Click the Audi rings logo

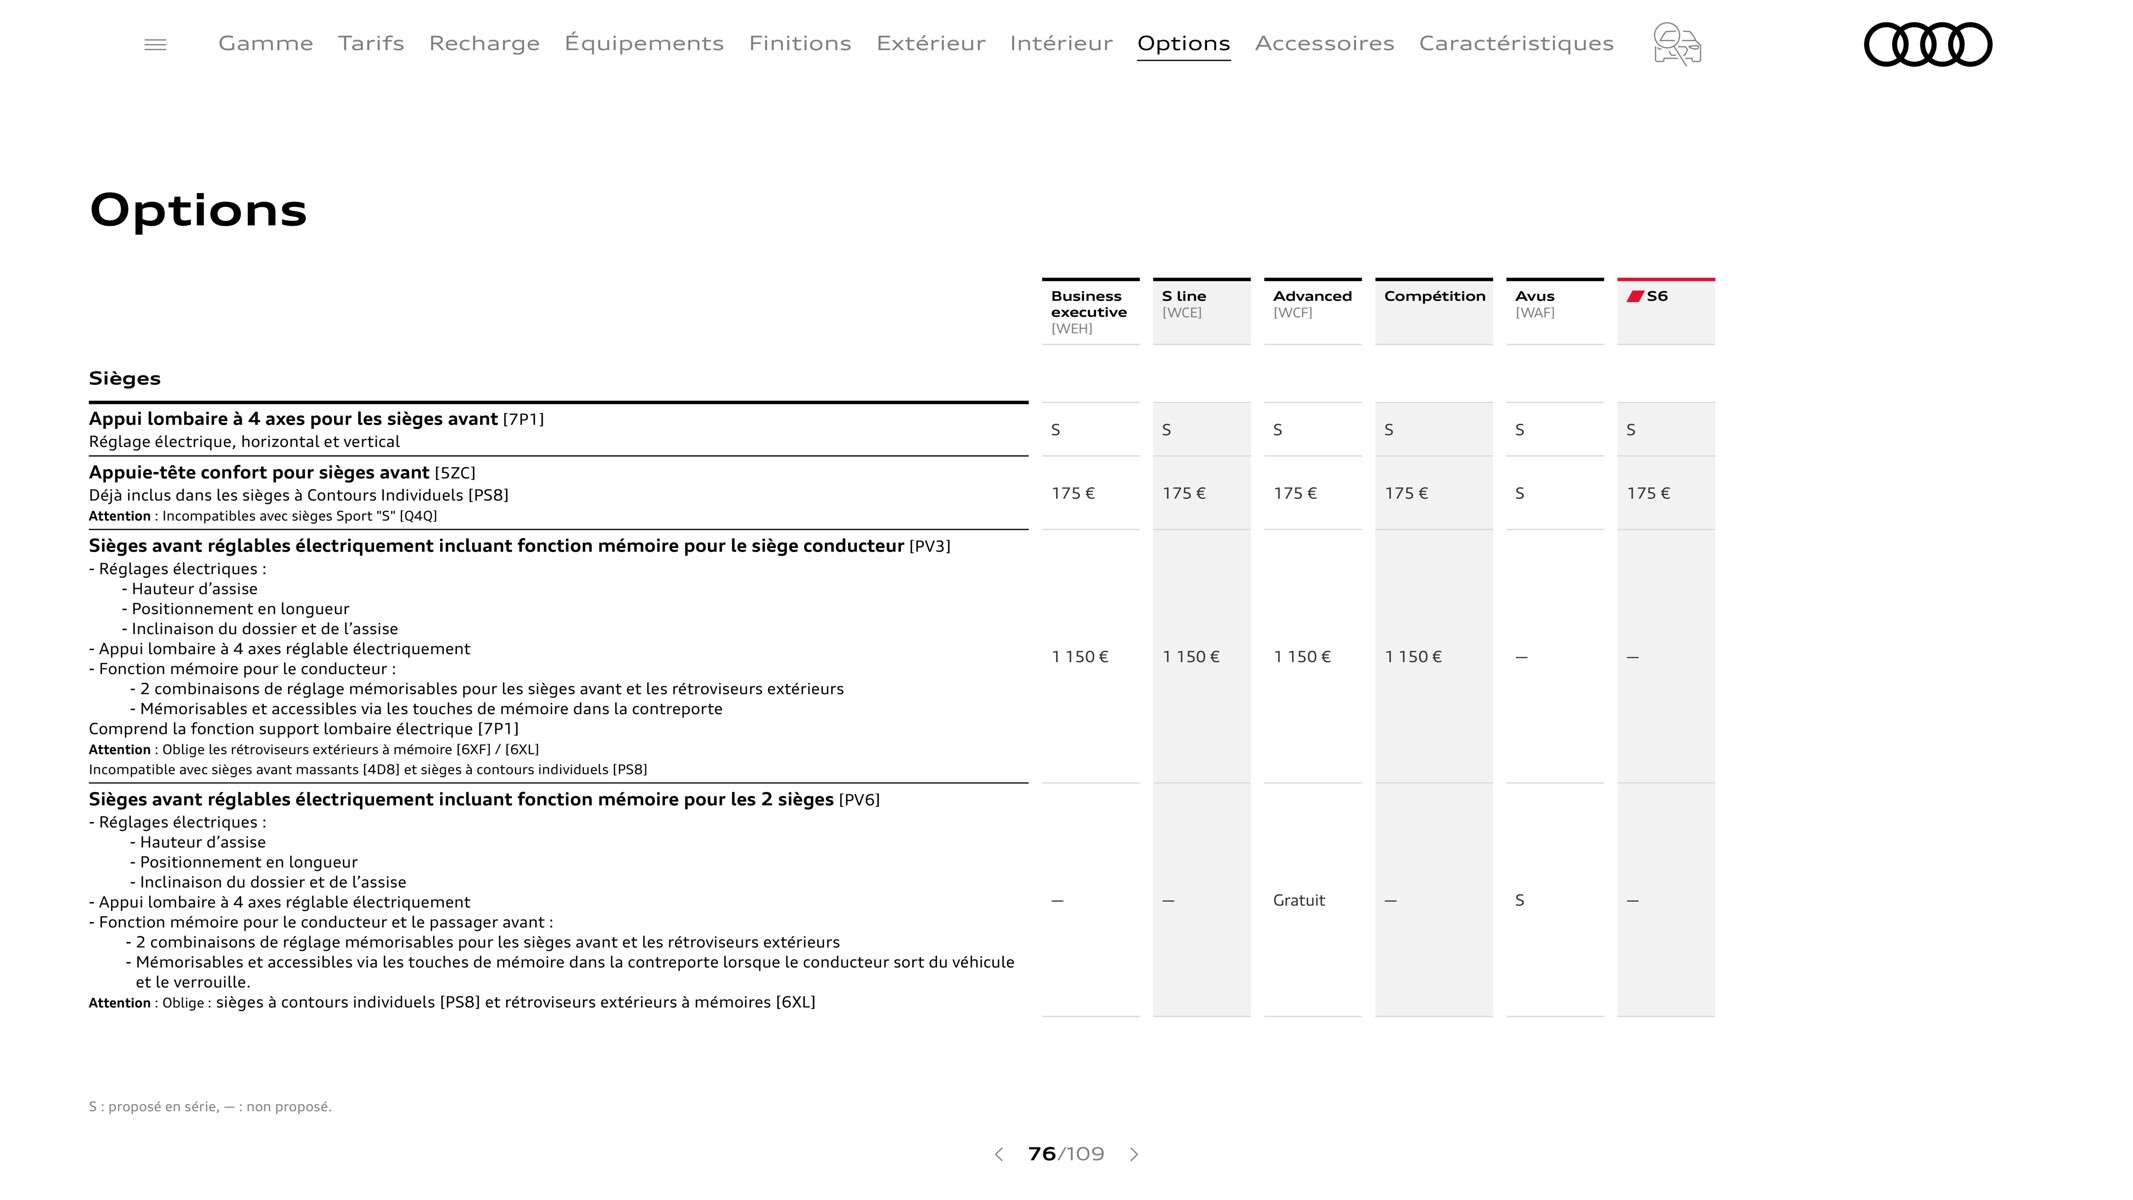coord(1928,44)
